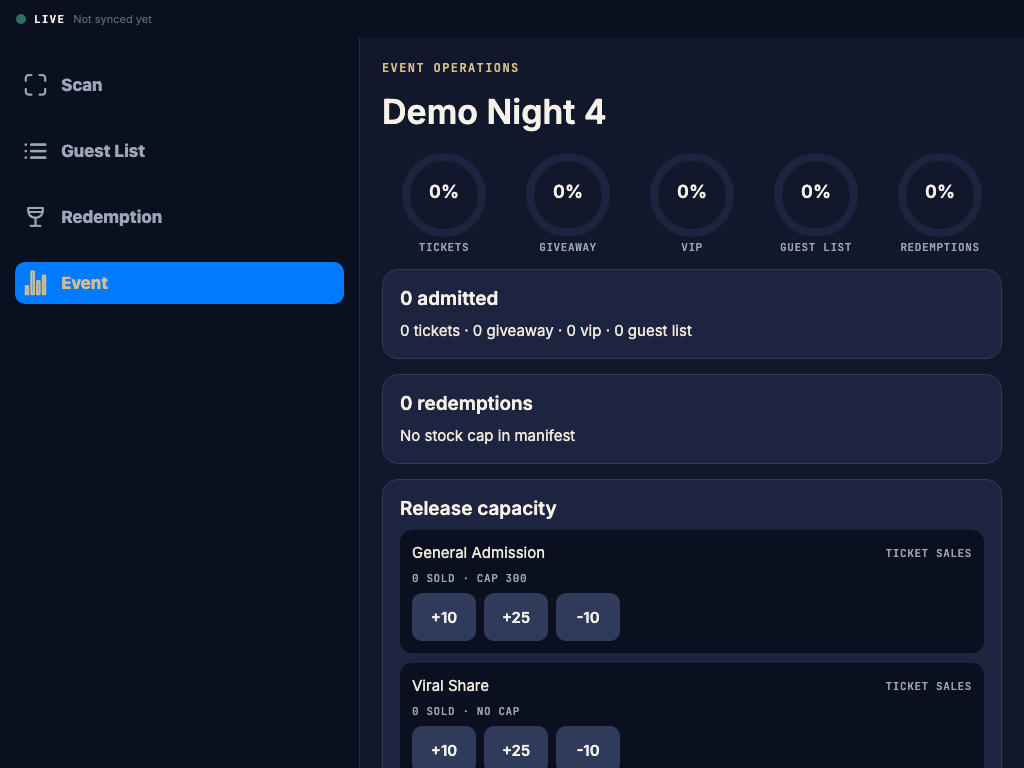Switch to Redemption view

click(179, 217)
